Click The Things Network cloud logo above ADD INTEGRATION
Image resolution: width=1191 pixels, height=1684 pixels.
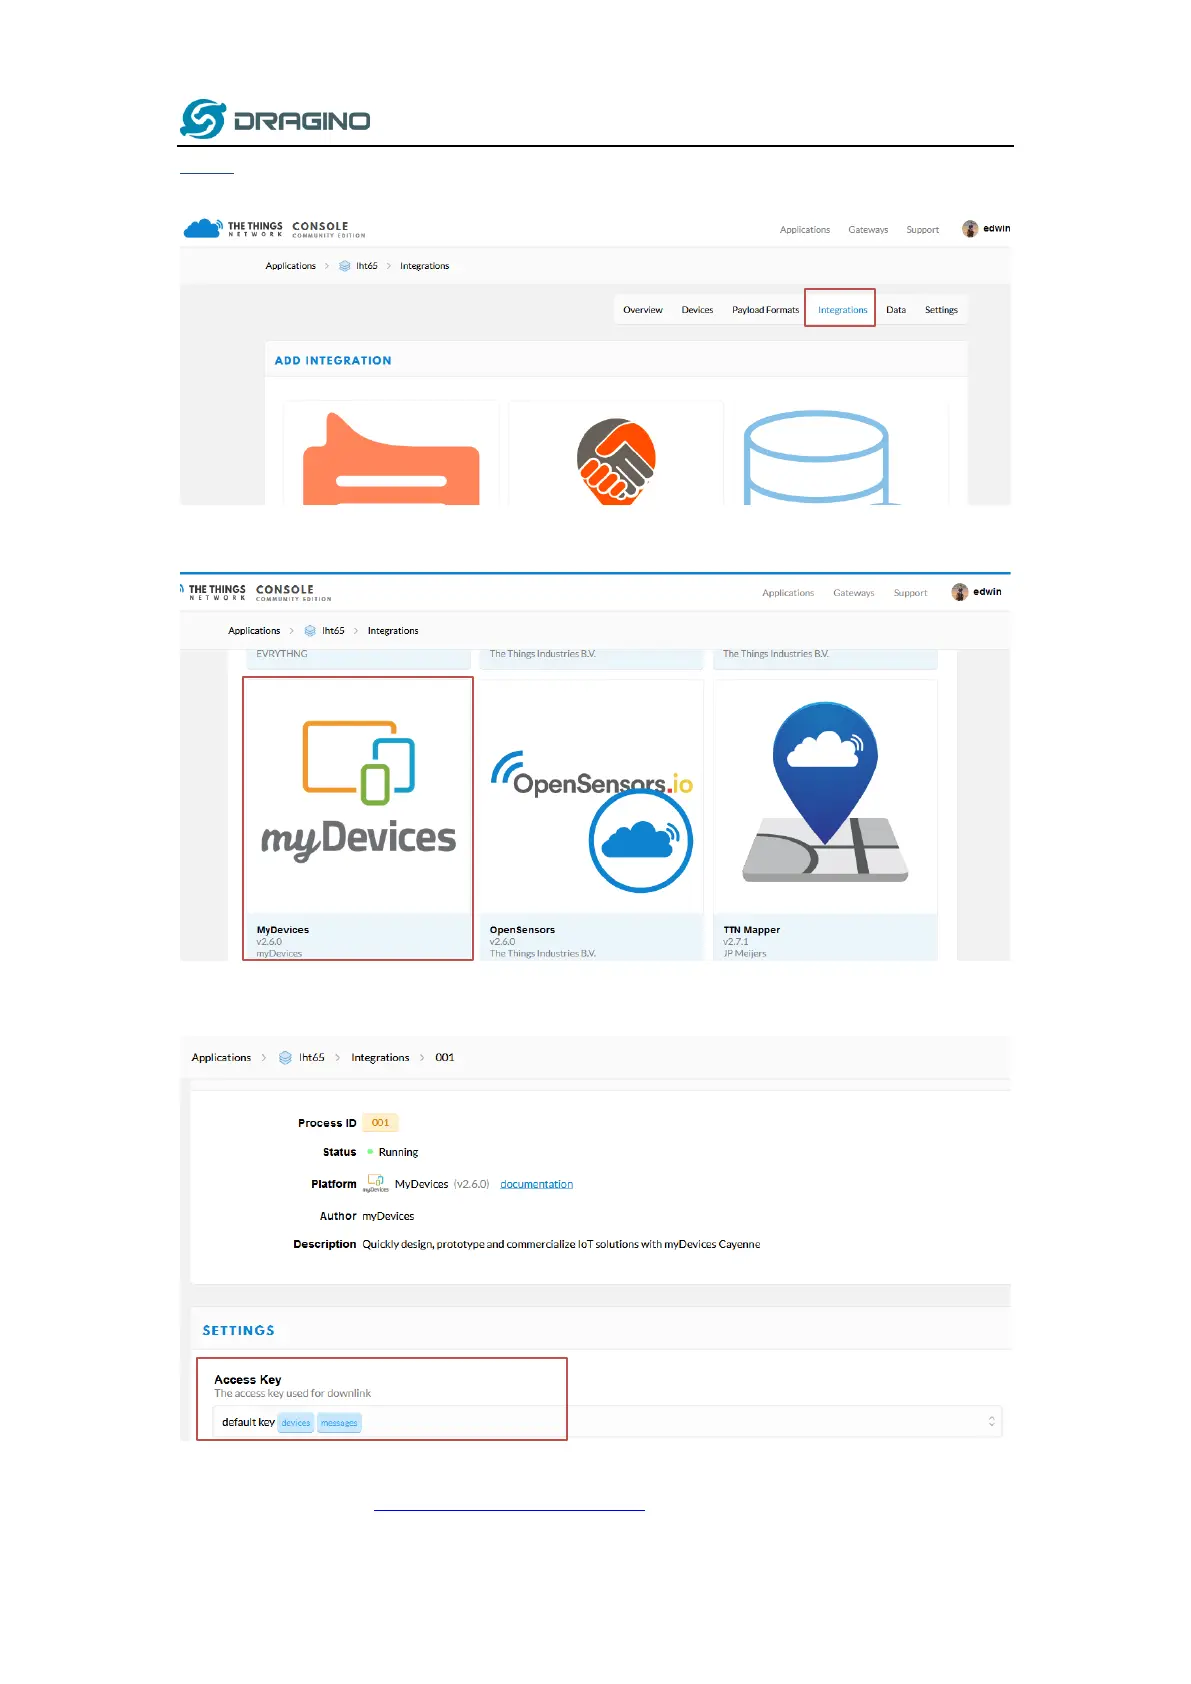click(x=202, y=229)
